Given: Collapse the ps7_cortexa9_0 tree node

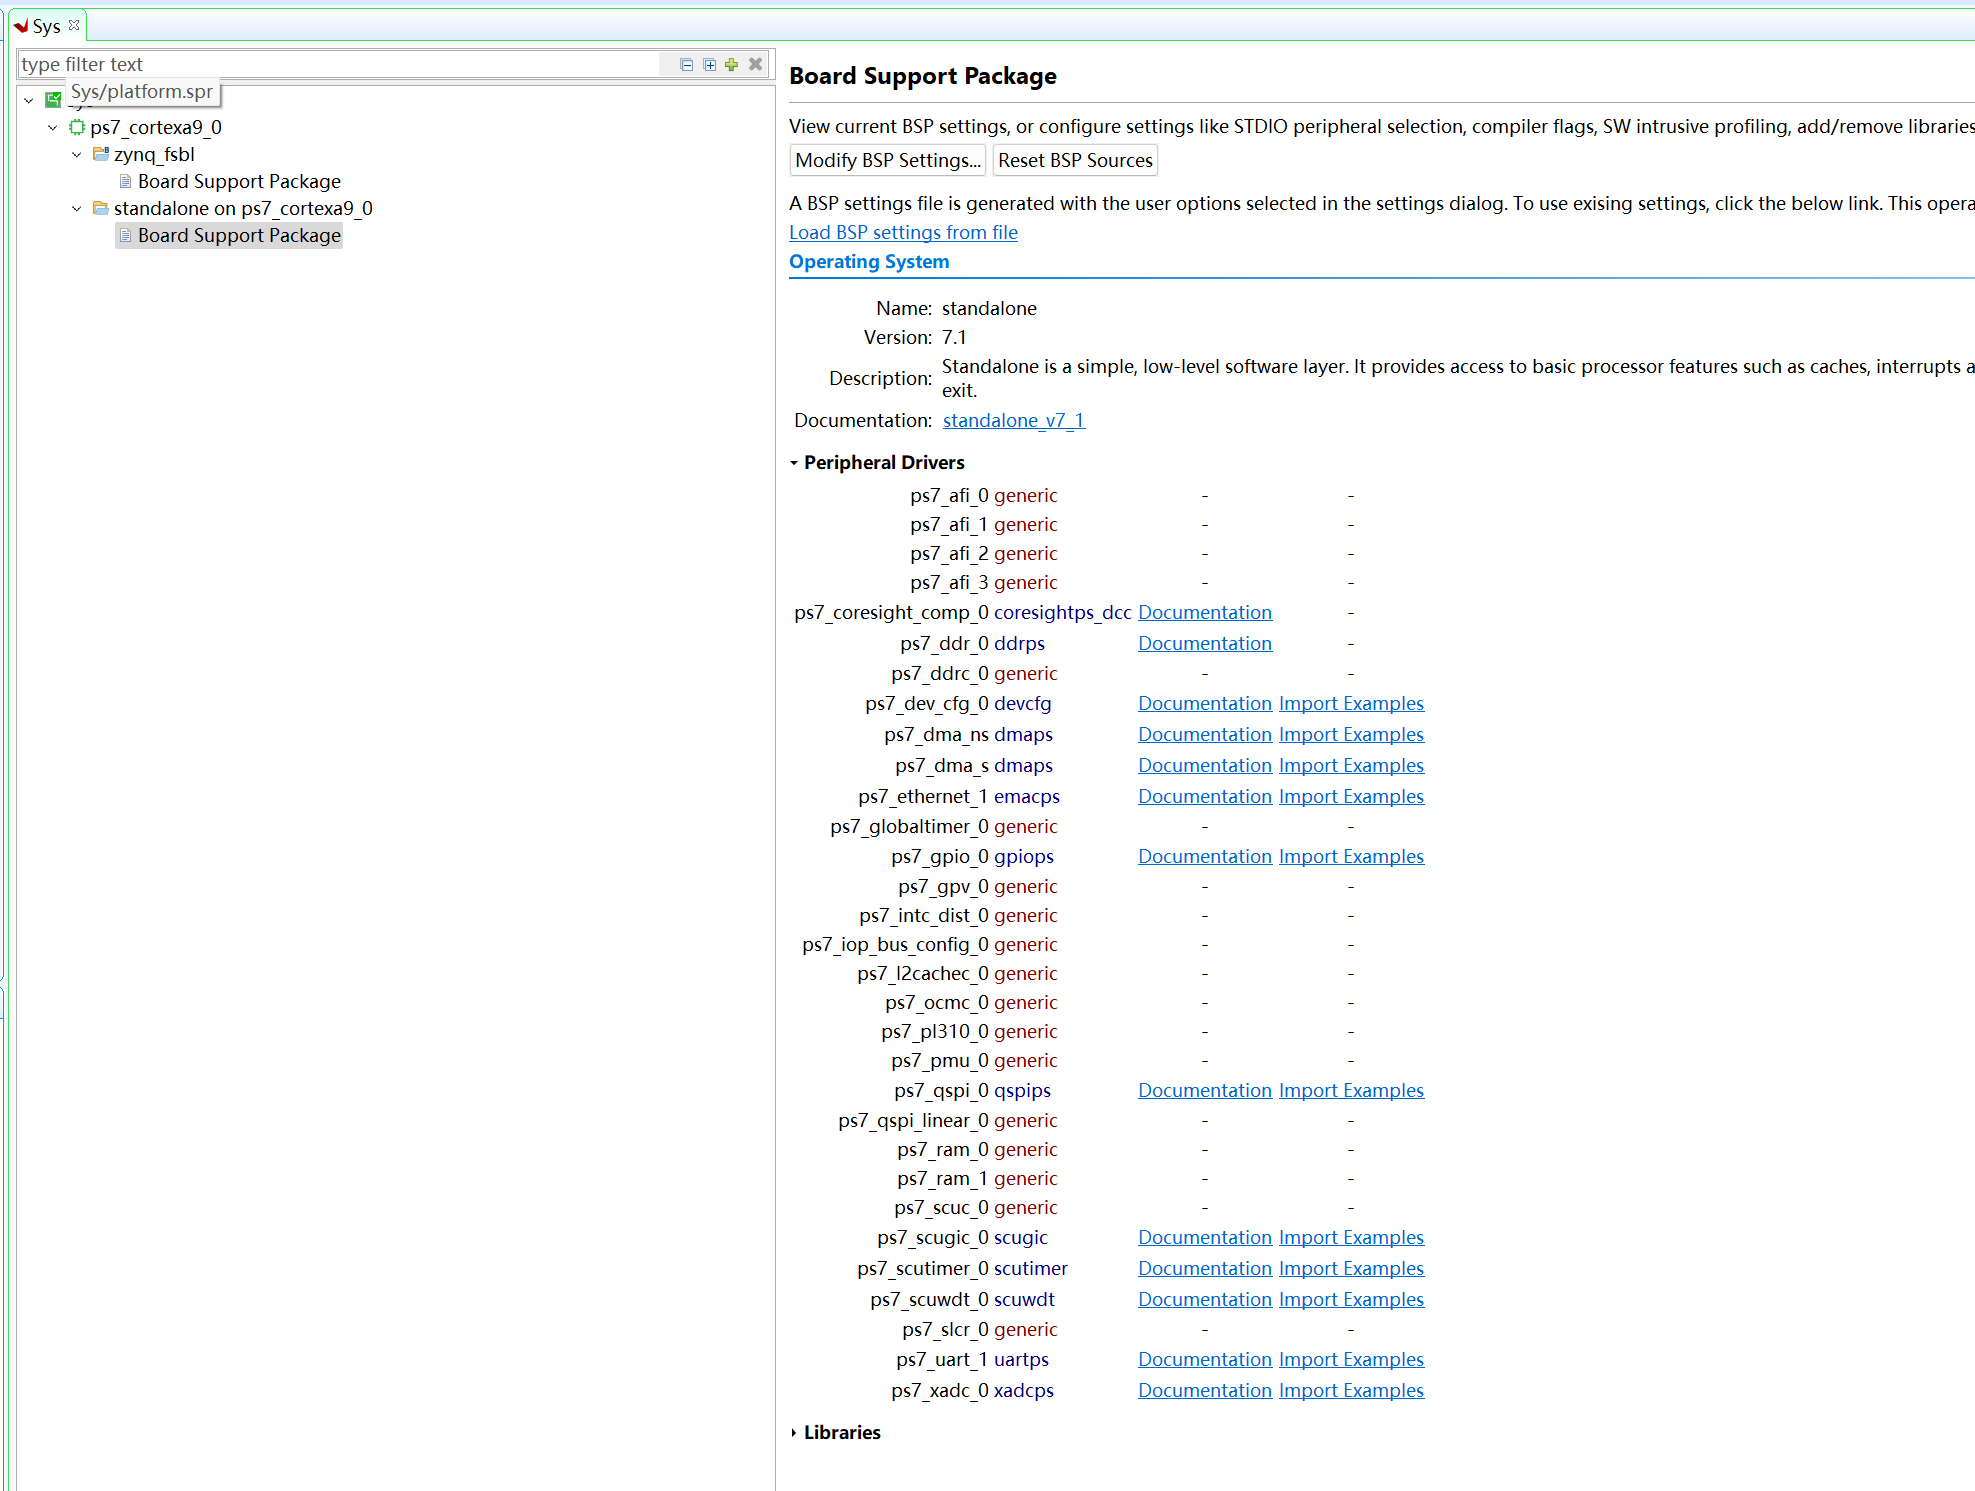Looking at the screenshot, I should 52,127.
